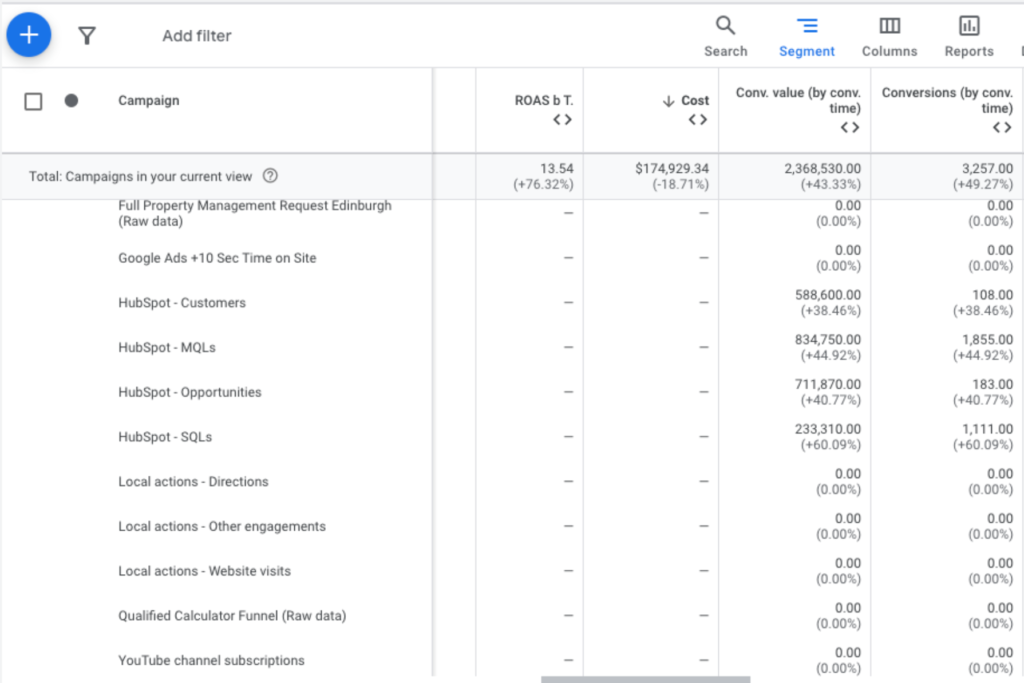
Task: Expand ROAS b T. column width arrows
Action: (562, 120)
